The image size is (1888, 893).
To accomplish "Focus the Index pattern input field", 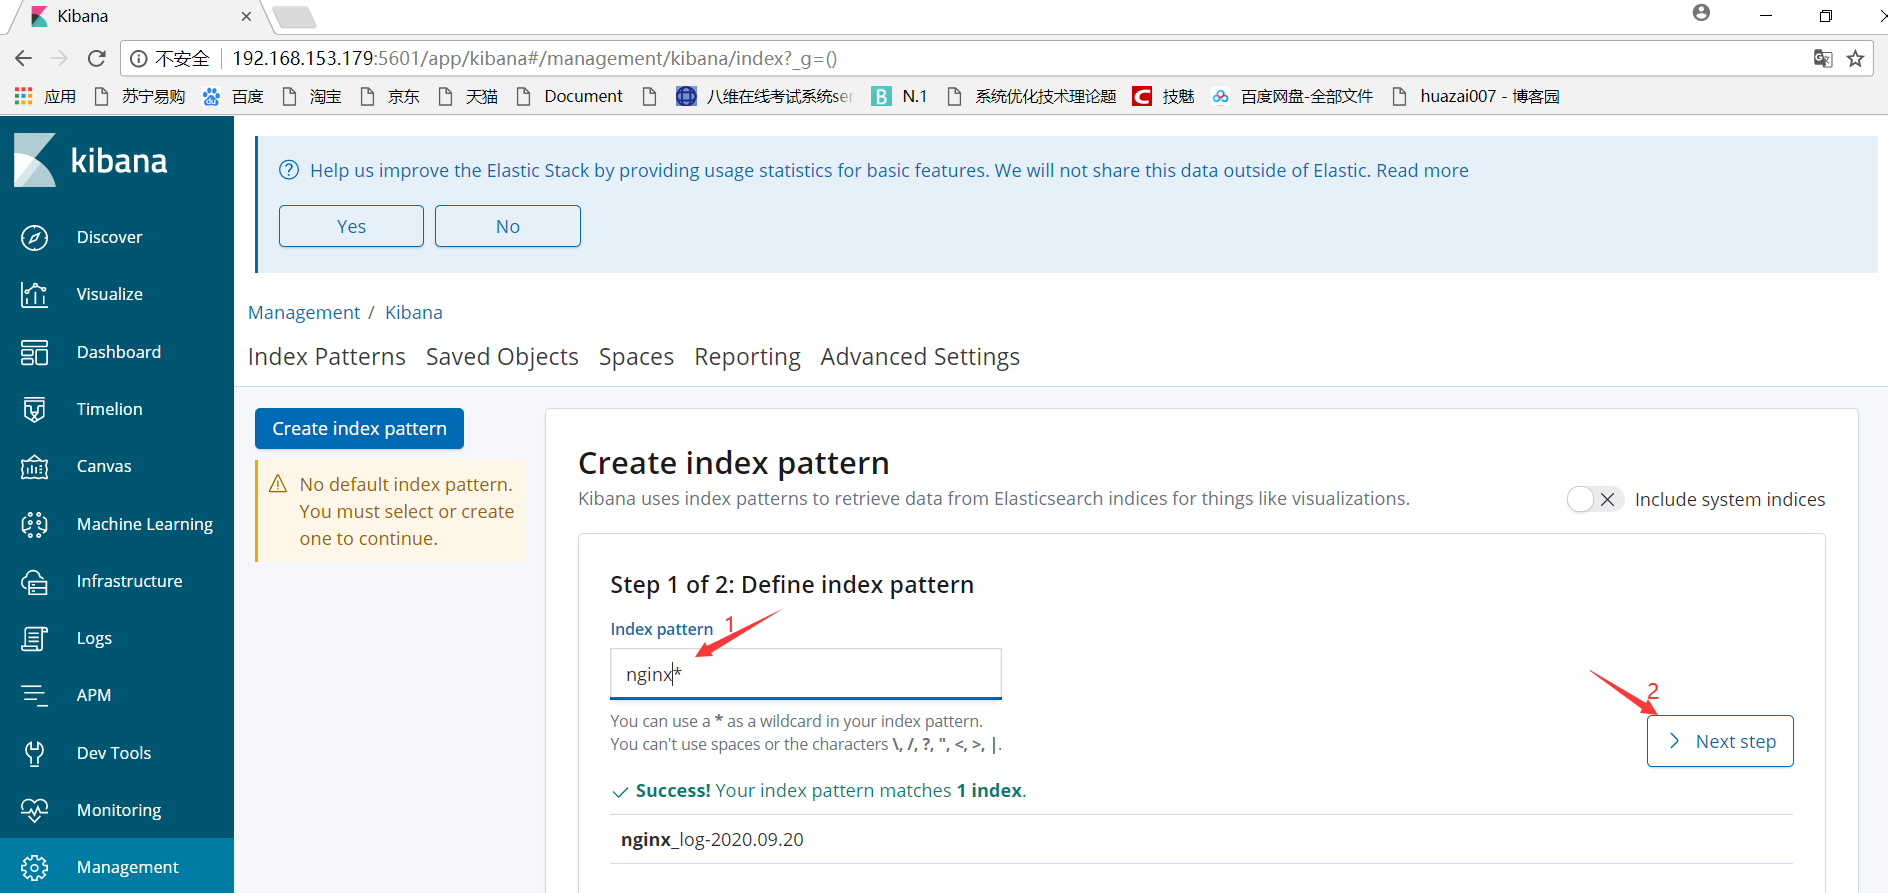I will (806, 674).
